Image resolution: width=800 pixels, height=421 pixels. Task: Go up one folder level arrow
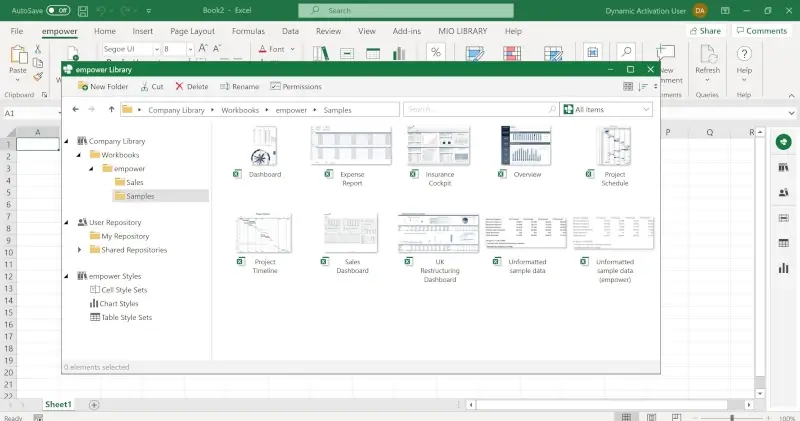pos(110,108)
